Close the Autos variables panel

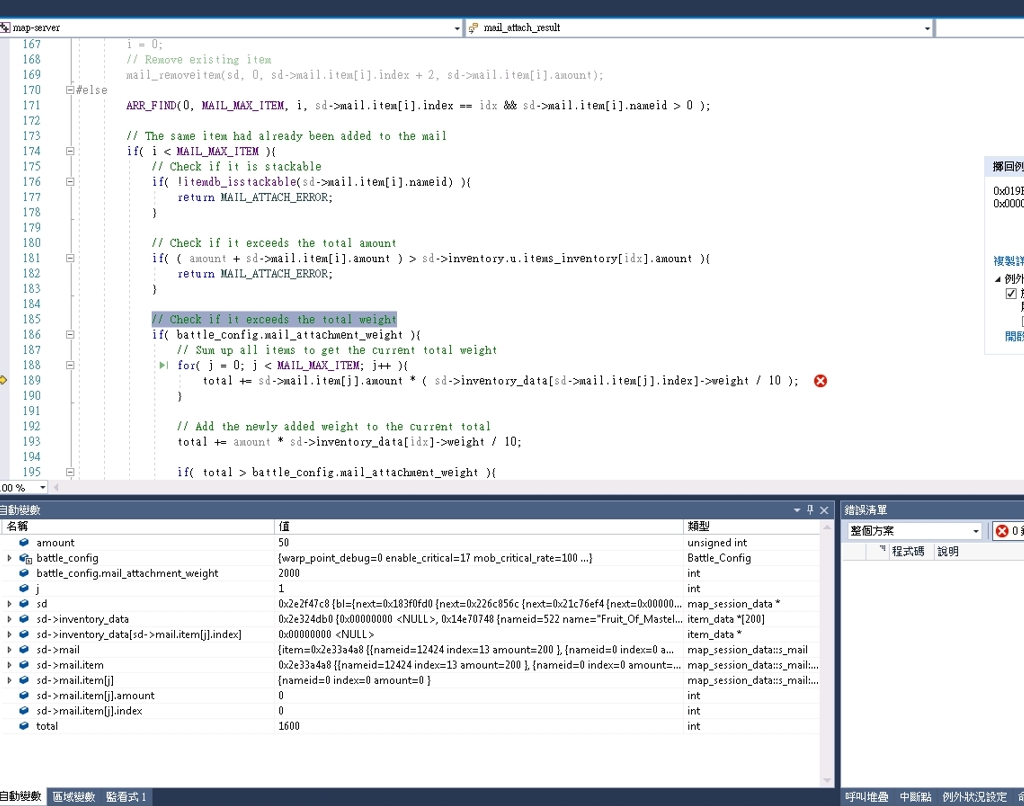pyautogui.click(x=824, y=510)
